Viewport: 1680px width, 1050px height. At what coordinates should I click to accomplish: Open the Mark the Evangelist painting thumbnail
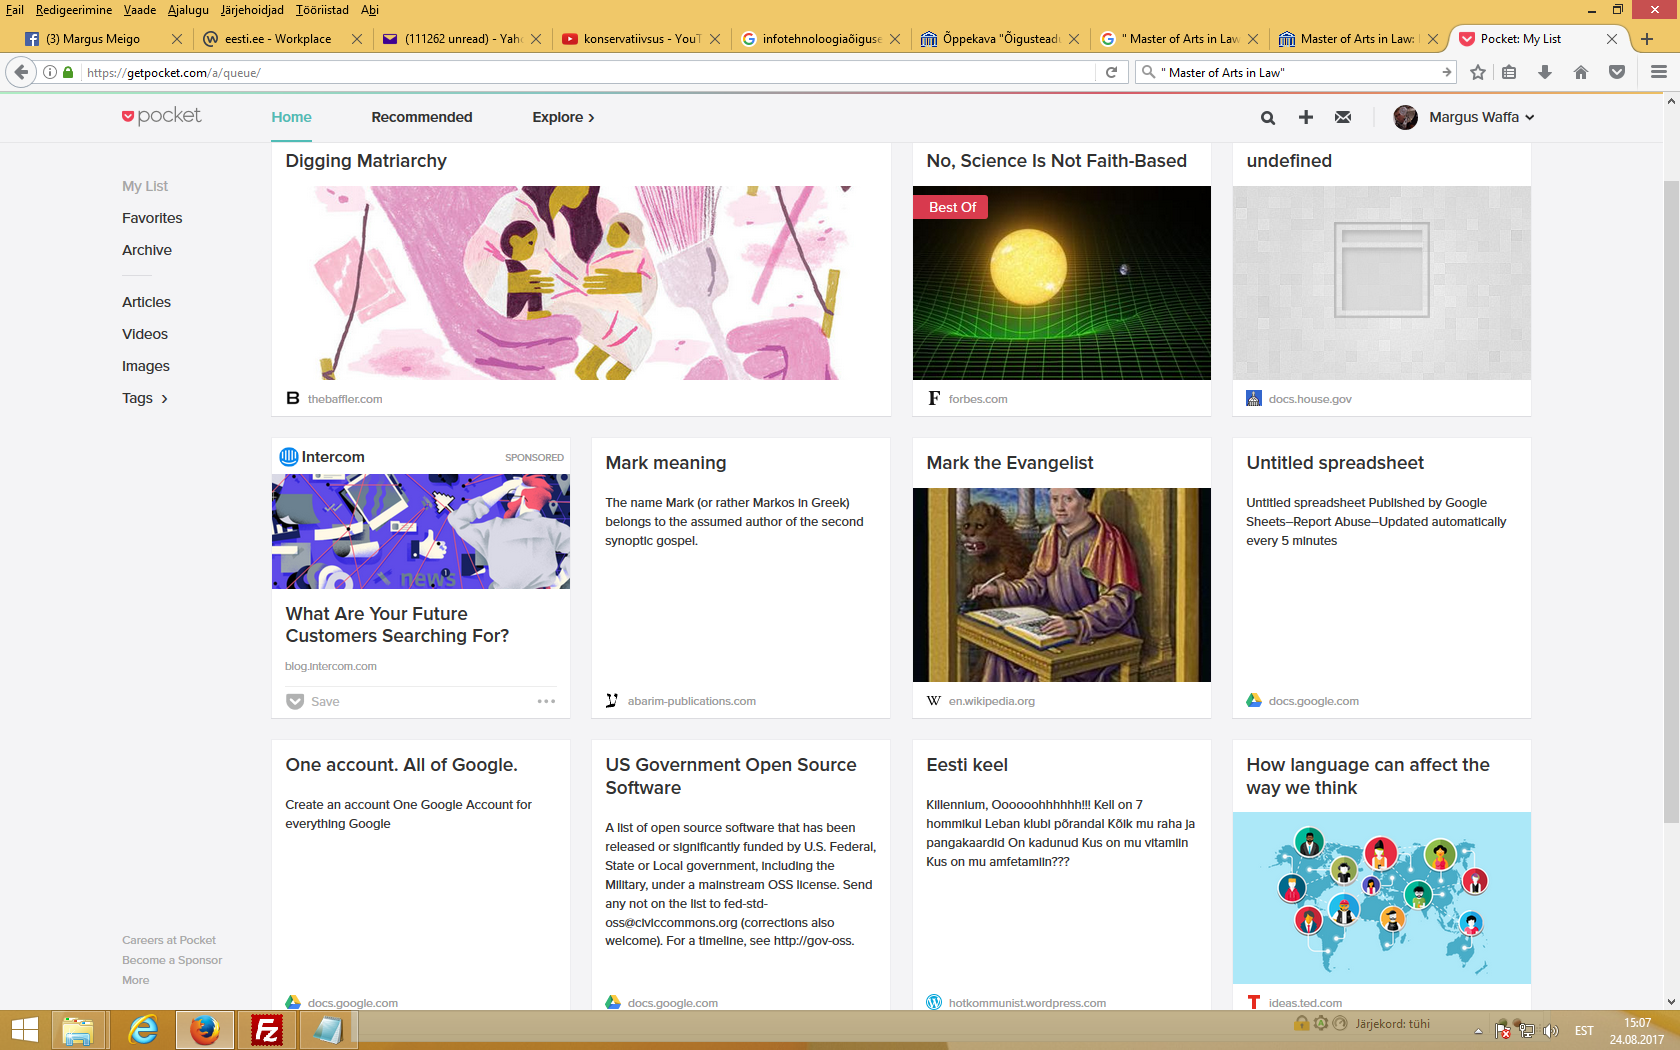tap(1061, 585)
